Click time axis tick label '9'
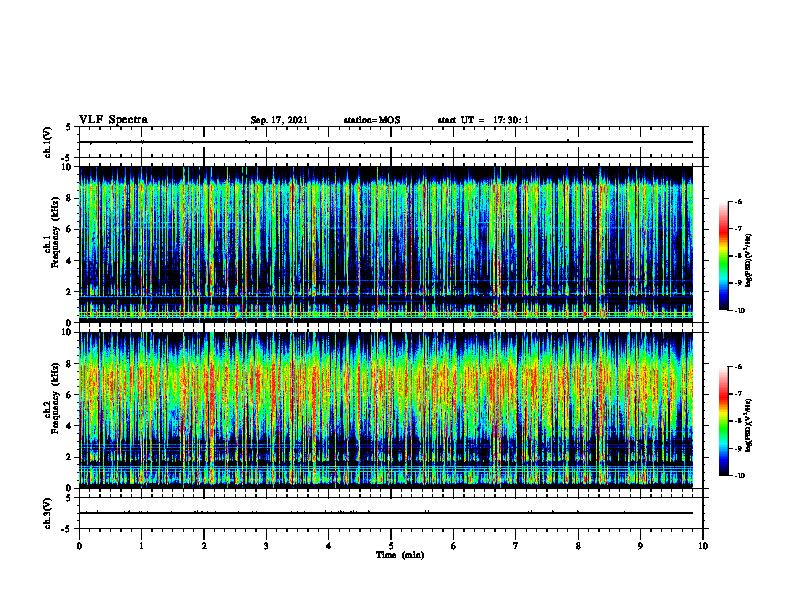 (x=640, y=546)
